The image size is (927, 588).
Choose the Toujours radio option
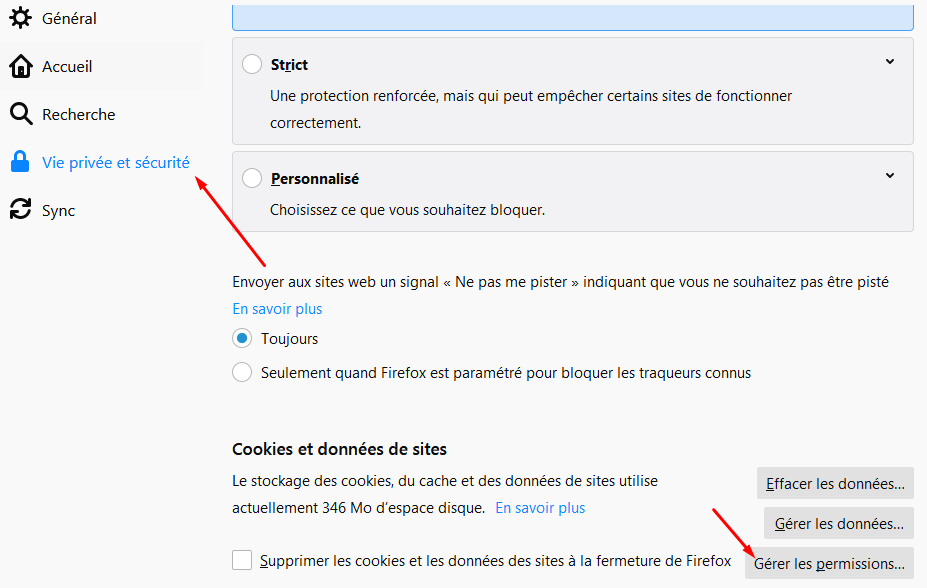[x=242, y=339]
